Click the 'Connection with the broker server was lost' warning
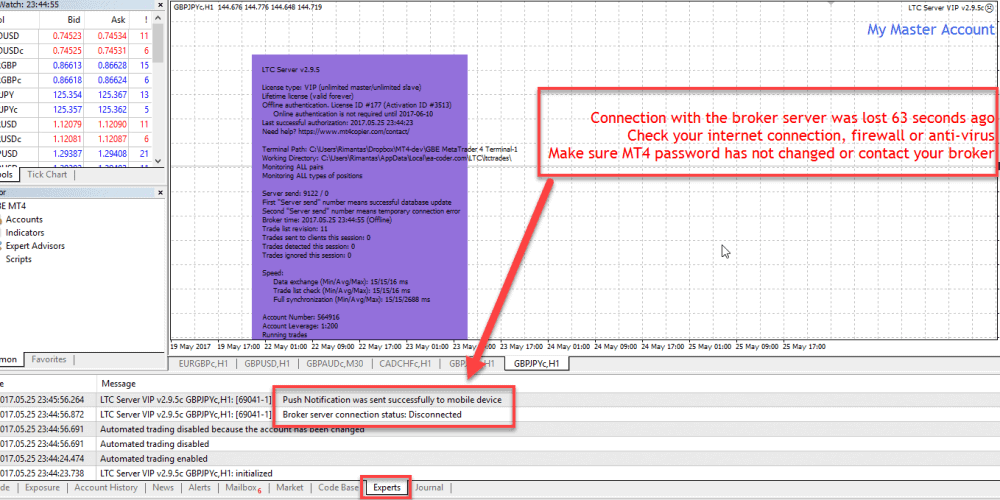 pyautogui.click(x=792, y=119)
